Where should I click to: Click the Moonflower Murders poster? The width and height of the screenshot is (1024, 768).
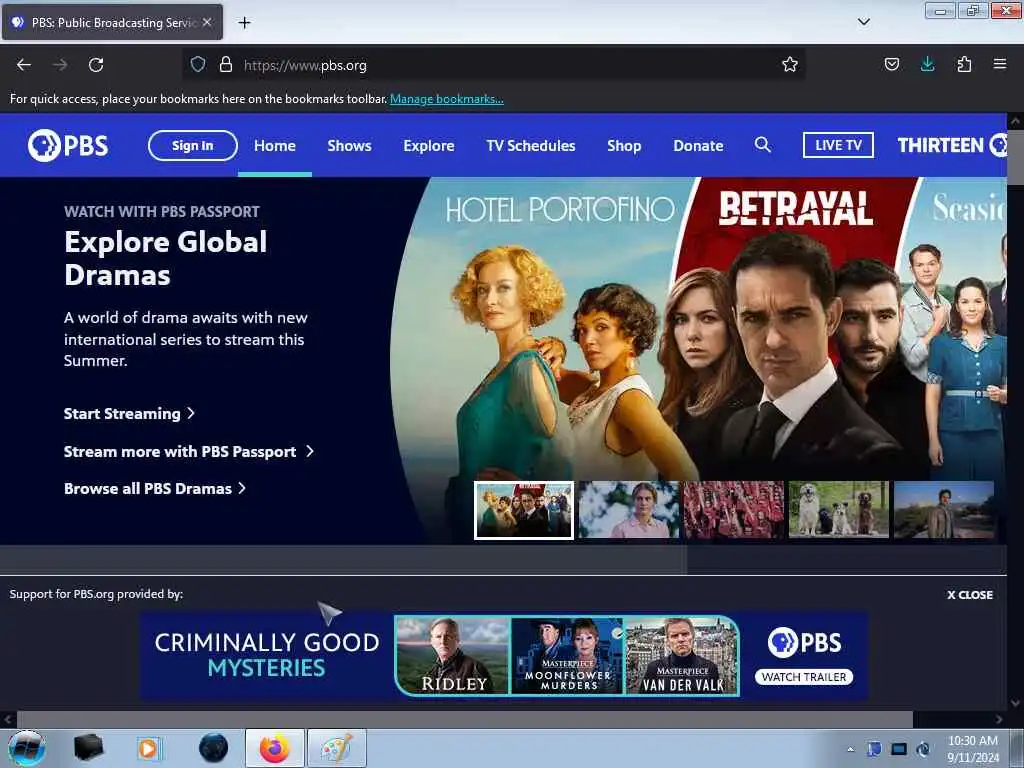[x=568, y=656]
